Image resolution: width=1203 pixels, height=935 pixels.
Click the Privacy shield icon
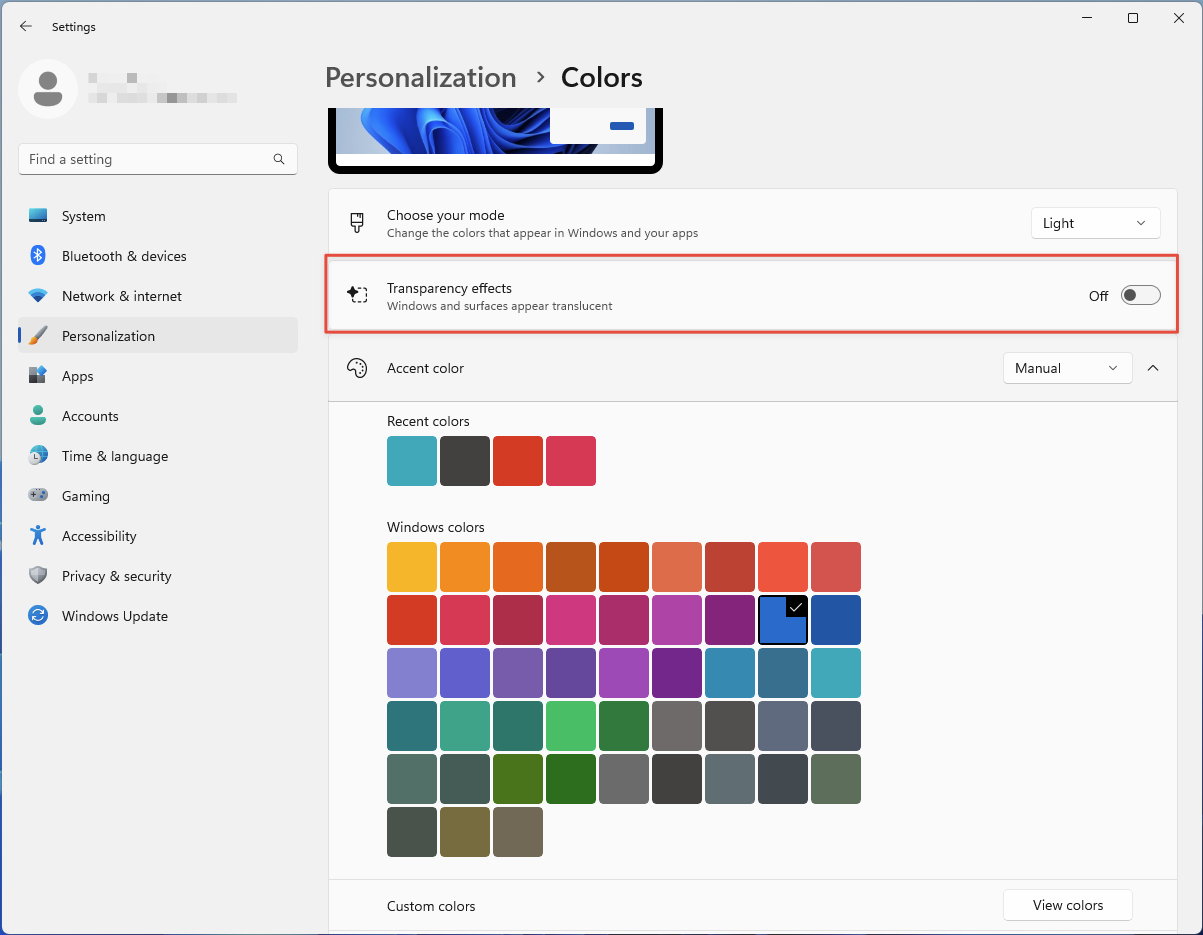pos(38,576)
